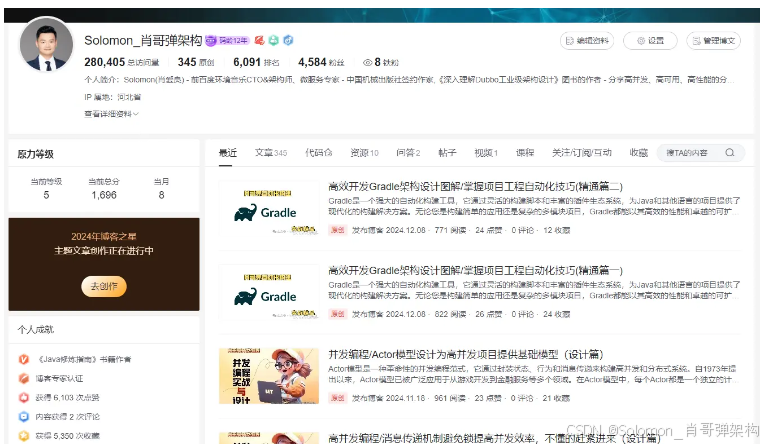The height and width of the screenshot is (444, 765).
Task: Click 当前总分 value 1,696
Action: click(x=104, y=195)
